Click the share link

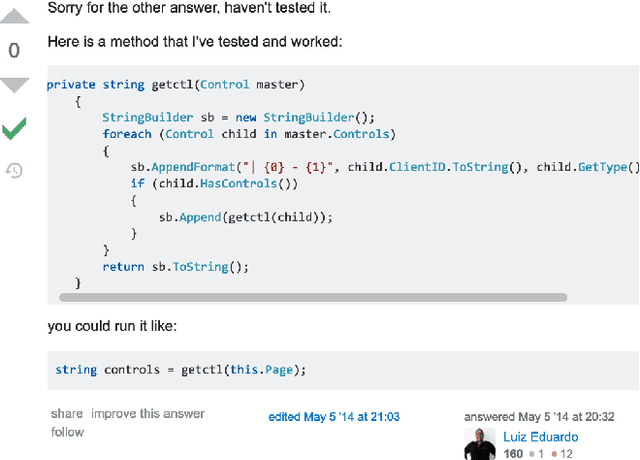coord(67,414)
